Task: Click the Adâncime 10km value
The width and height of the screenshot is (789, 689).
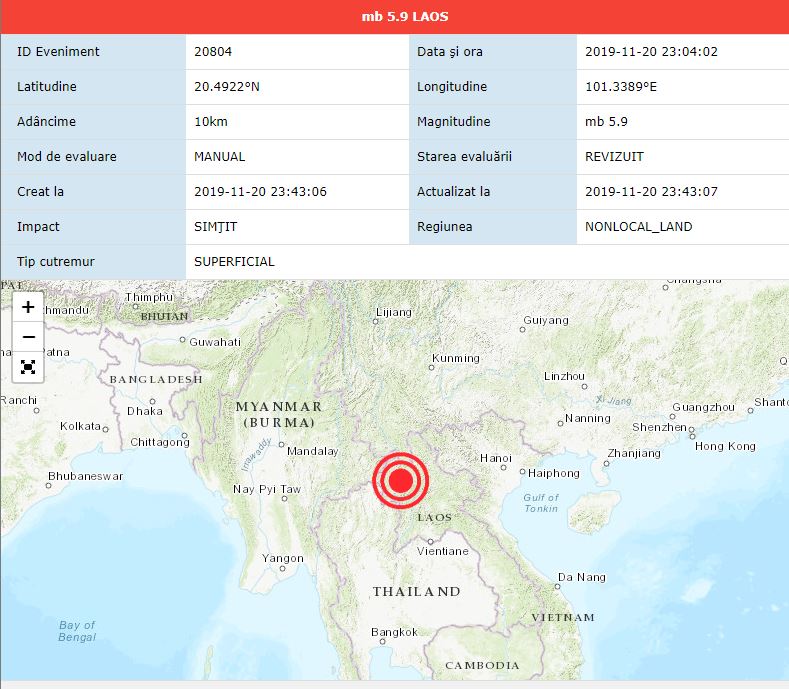Action: 210,122
